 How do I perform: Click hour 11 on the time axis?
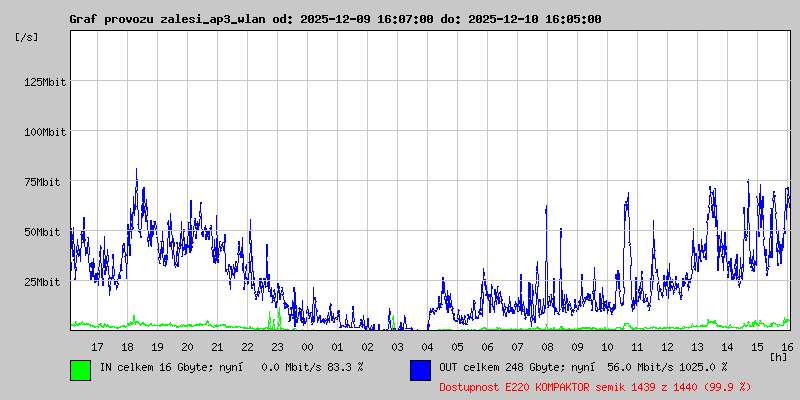[637, 346]
